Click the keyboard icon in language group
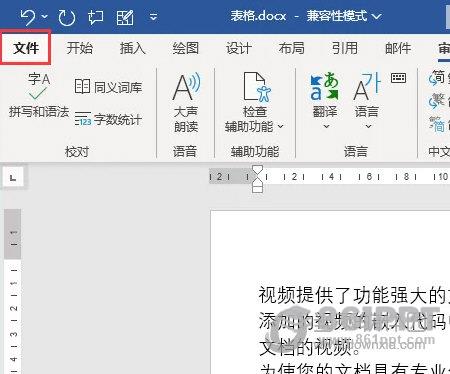The image size is (450, 374). click(398, 78)
